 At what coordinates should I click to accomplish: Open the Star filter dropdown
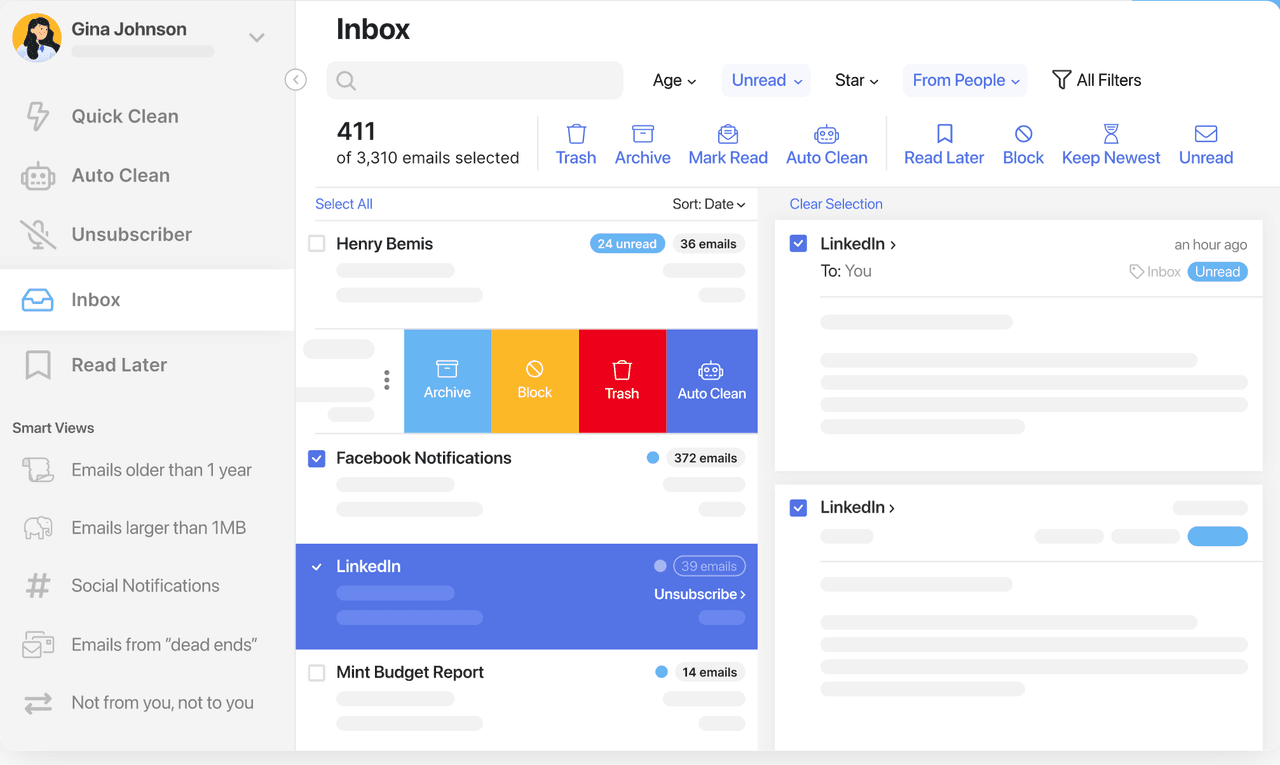pos(857,80)
